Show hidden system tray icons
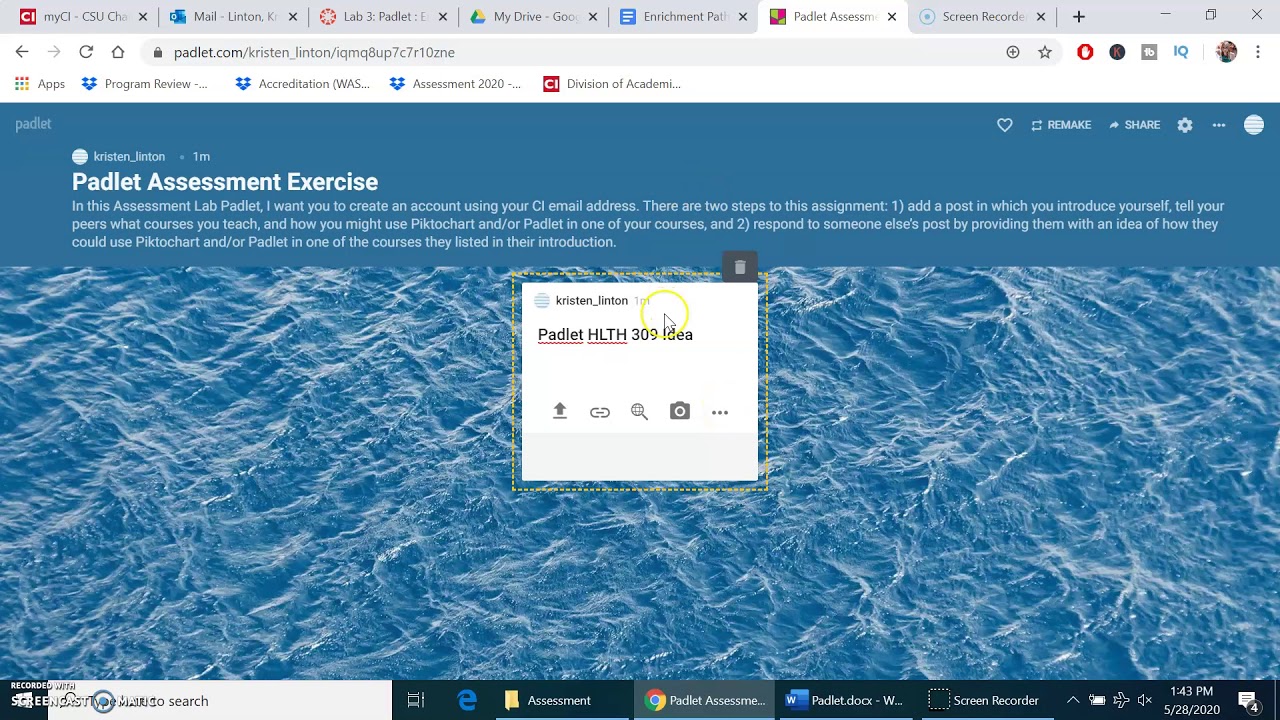This screenshot has width=1280, height=720. click(x=1073, y=700)
